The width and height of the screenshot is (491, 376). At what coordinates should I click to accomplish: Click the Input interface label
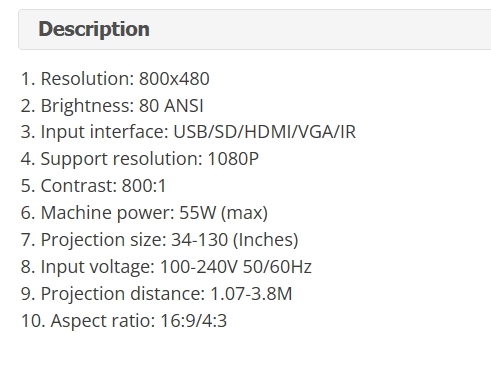[105, 132]
